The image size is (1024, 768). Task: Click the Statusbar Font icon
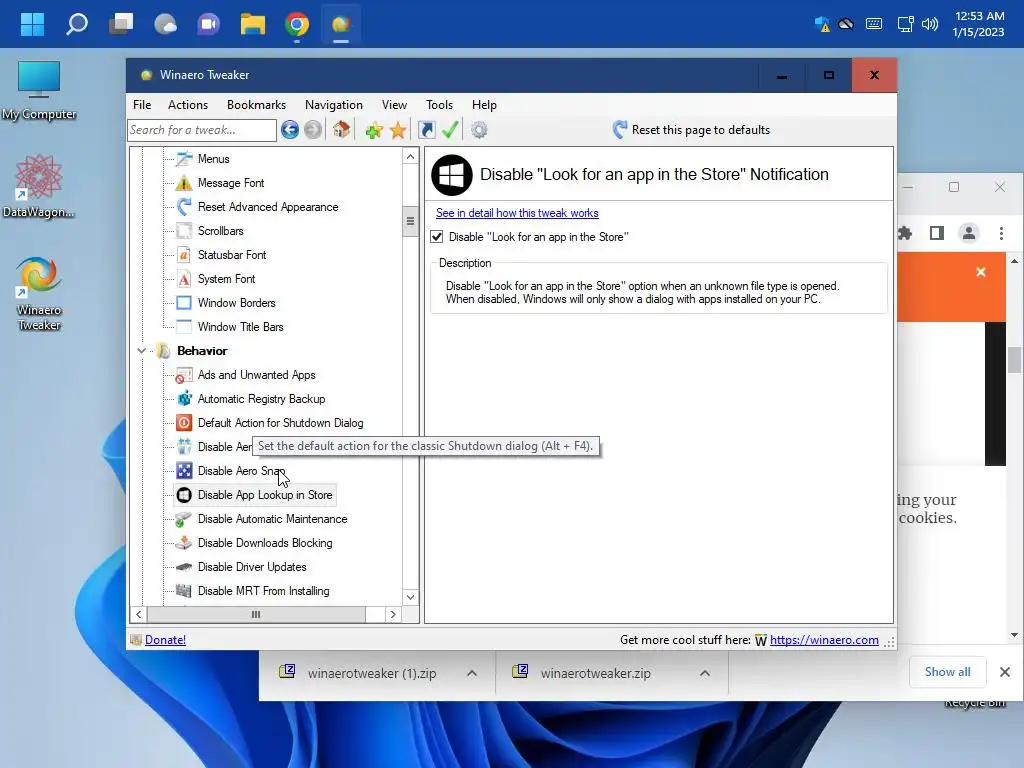coord(184,255)
